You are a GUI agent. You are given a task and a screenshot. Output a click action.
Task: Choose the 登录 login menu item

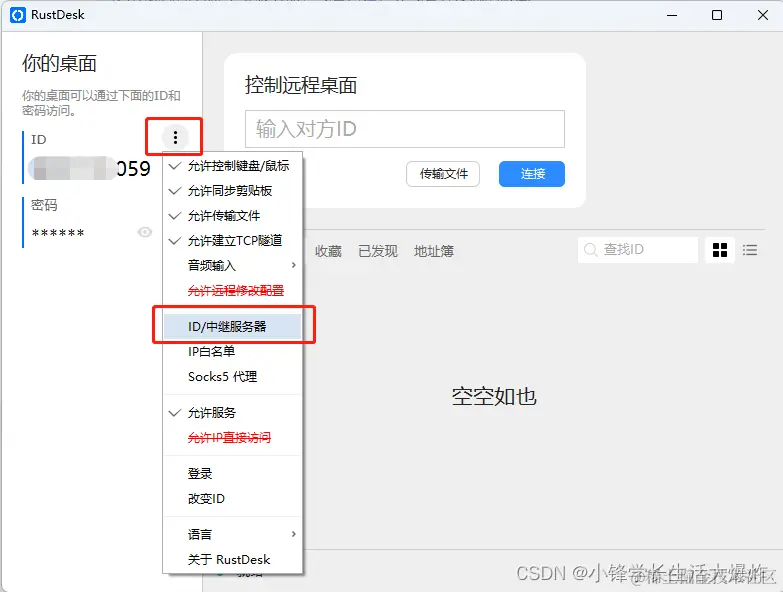point(233,473)
